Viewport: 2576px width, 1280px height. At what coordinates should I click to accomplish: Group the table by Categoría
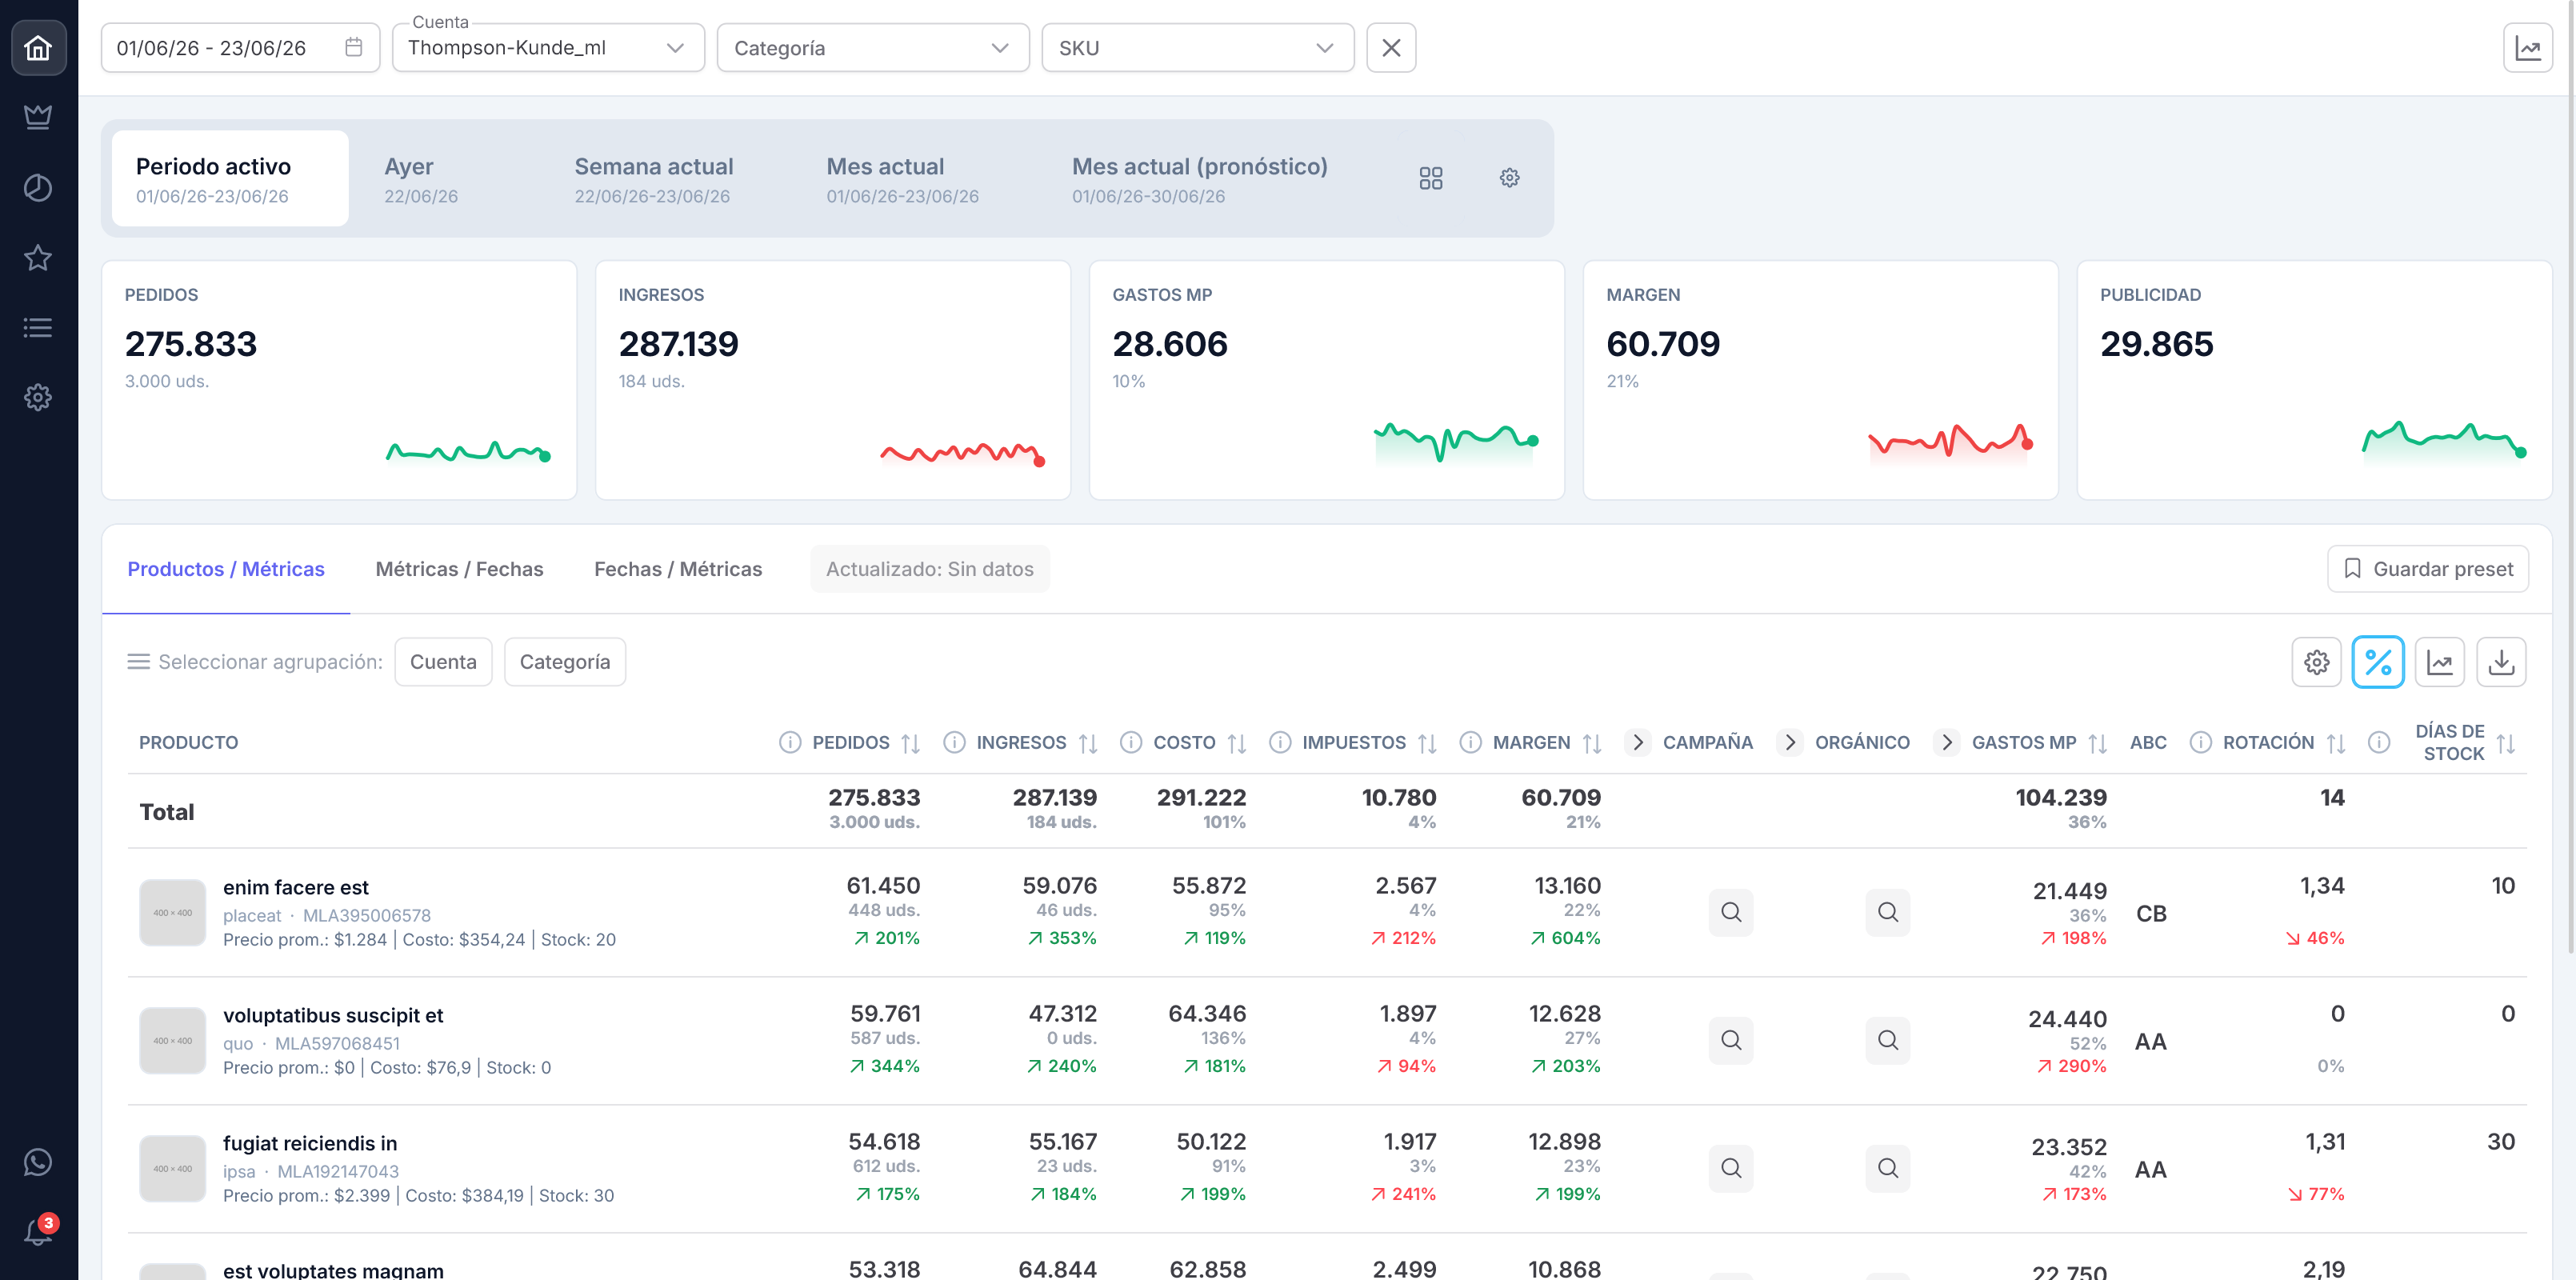[565, 662]
